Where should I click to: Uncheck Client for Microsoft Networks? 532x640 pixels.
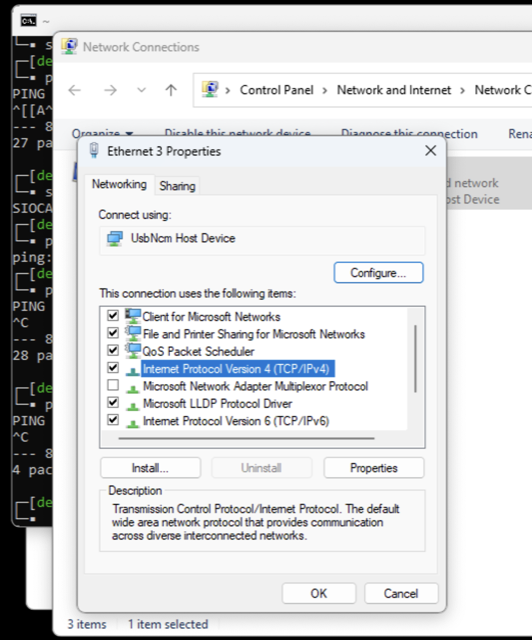(x=113, y=315)
